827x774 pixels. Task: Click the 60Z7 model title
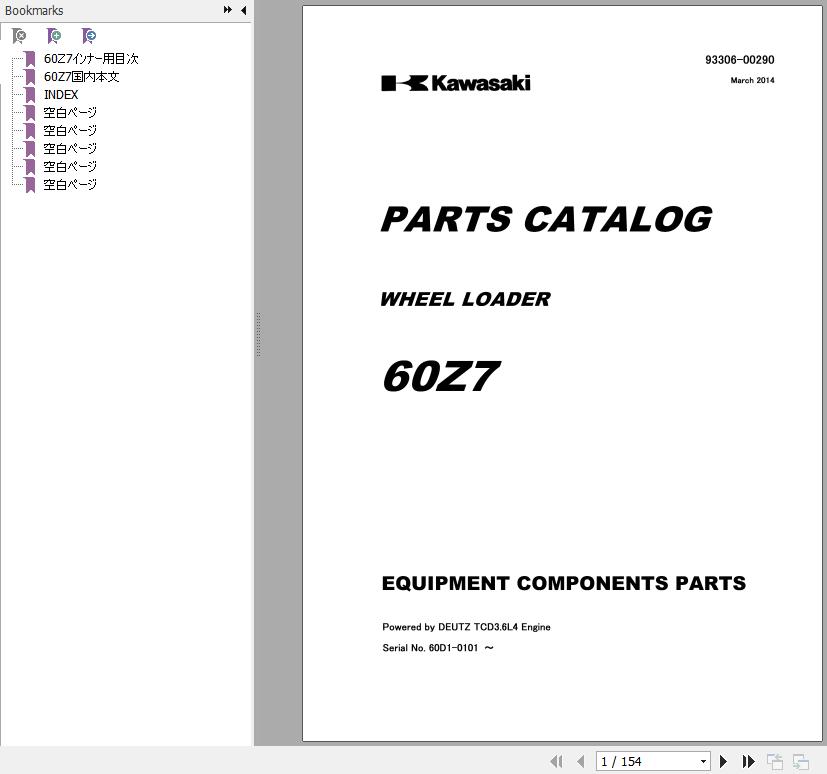[441, 376]
